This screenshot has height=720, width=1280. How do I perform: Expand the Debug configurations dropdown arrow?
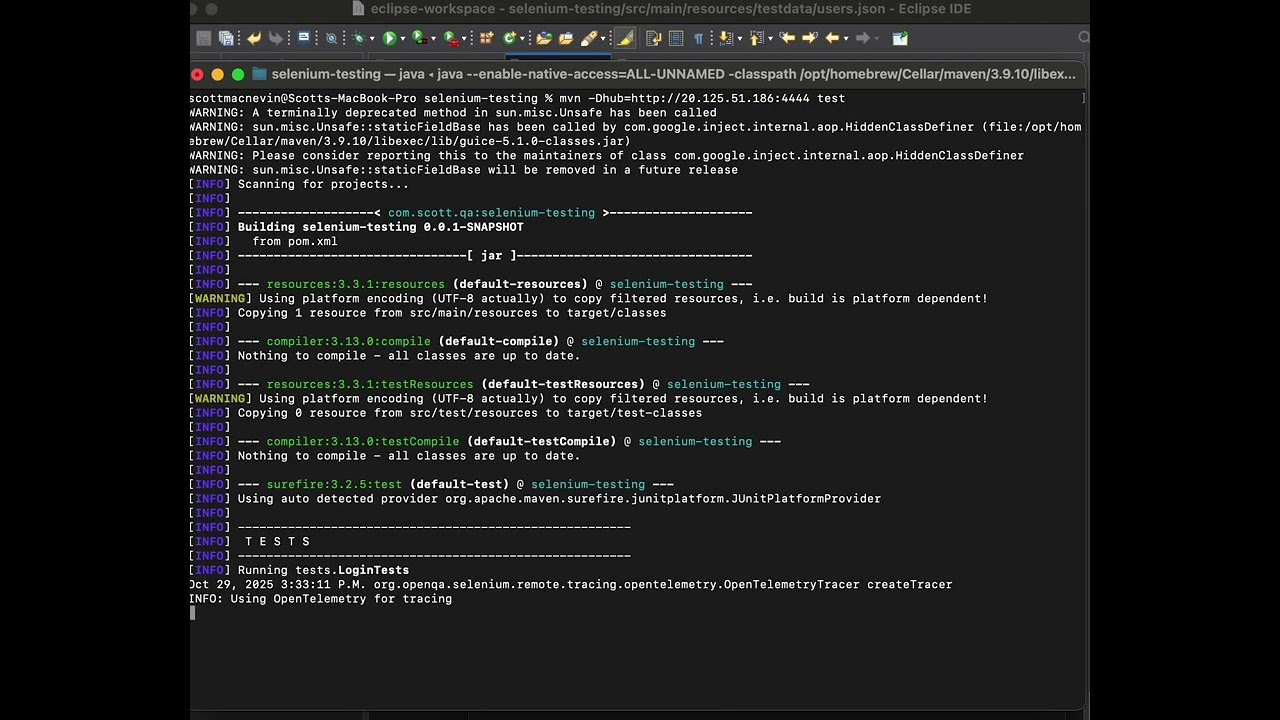[372, 39]
